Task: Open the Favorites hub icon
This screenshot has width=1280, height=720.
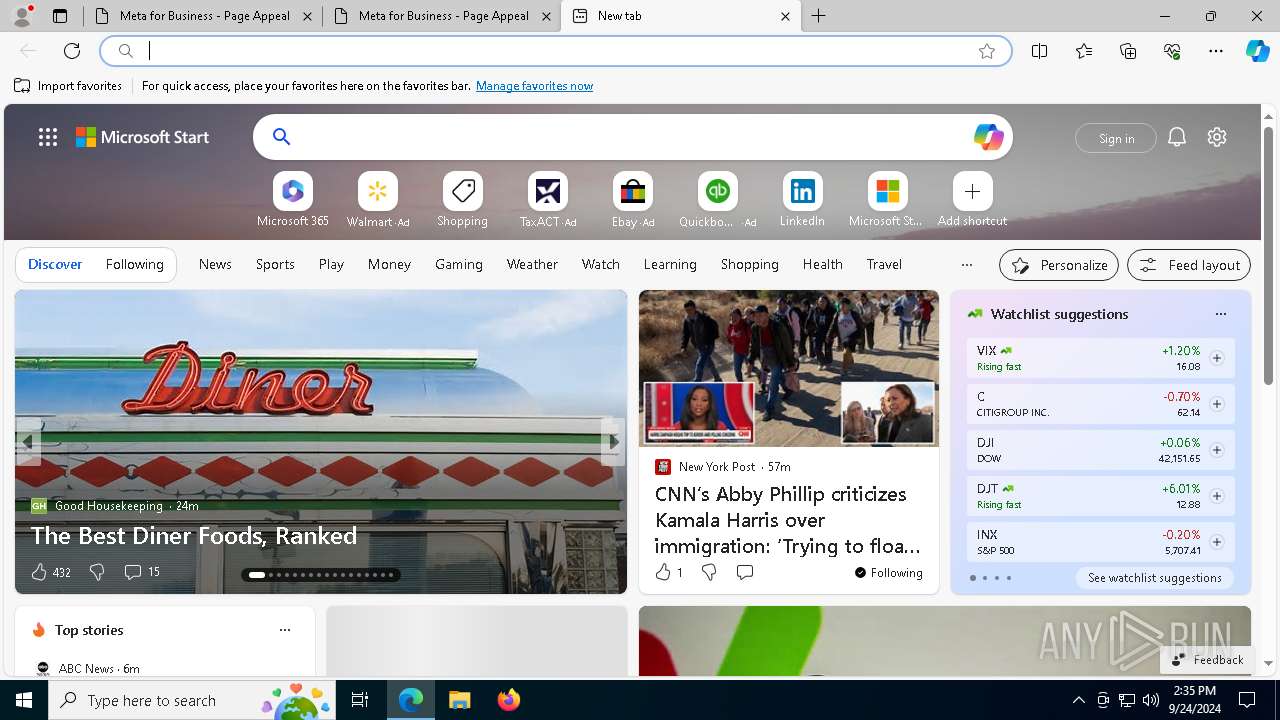Action: pyautogui.click(x=1084, y=51)
